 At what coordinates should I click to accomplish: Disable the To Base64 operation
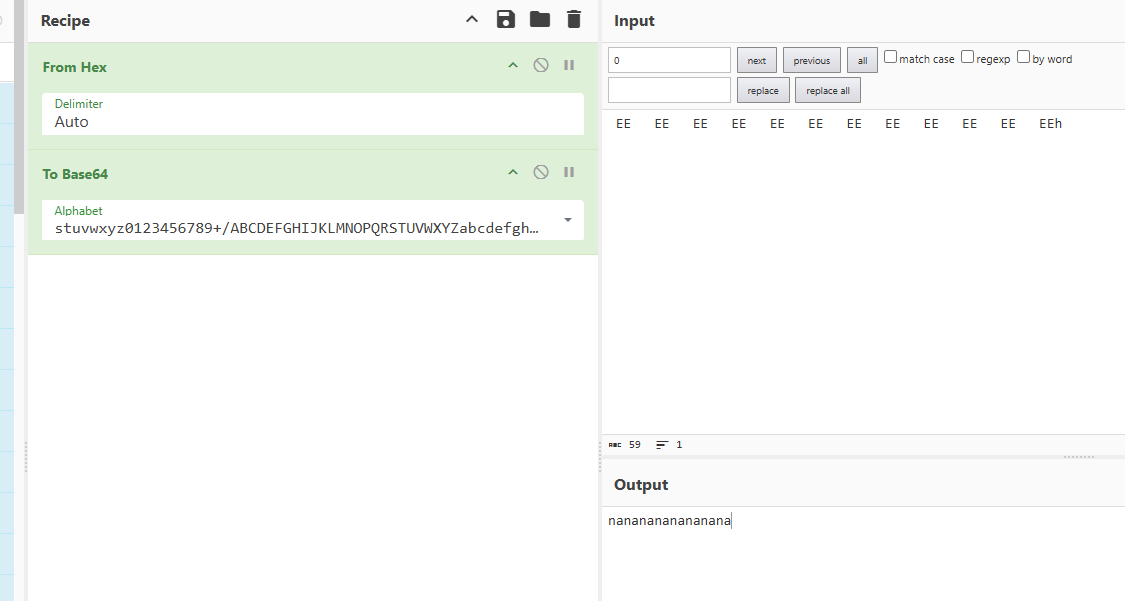click(x=541, y=173)
